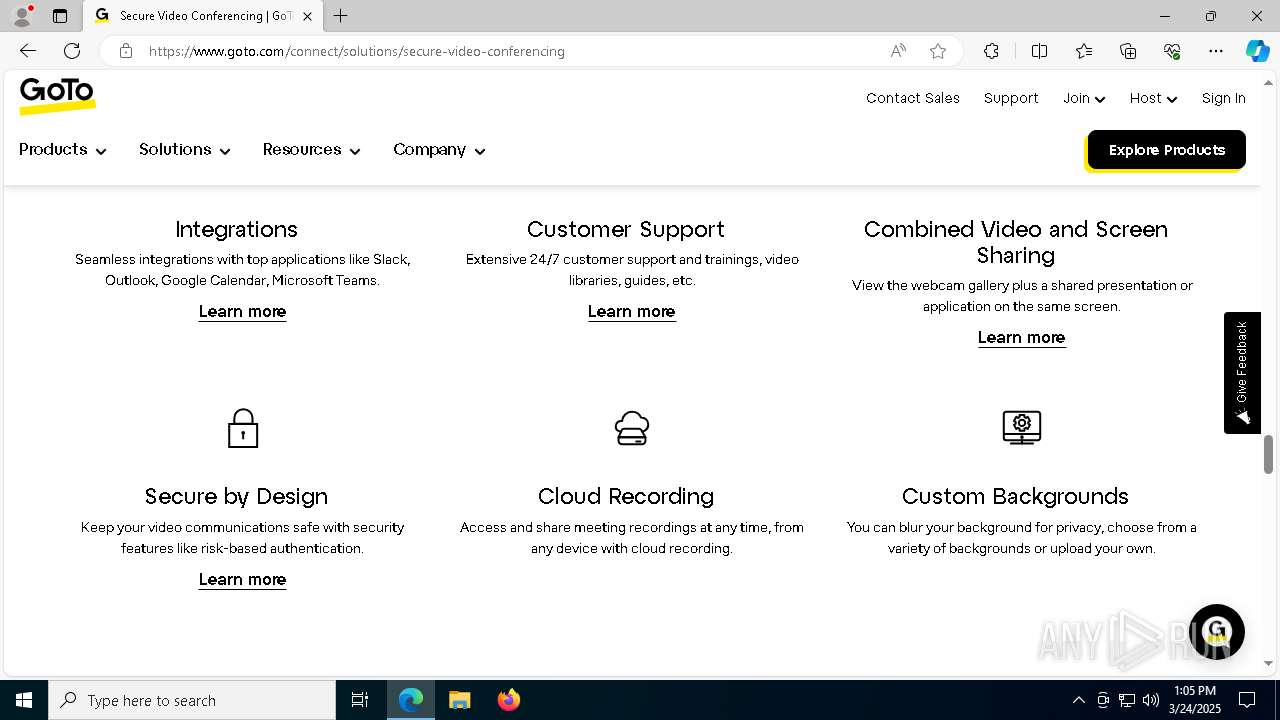Click the Custom Backgrounds heading
The height and width of the screenshot is (720, 1280).
(x=1015, y=496)
